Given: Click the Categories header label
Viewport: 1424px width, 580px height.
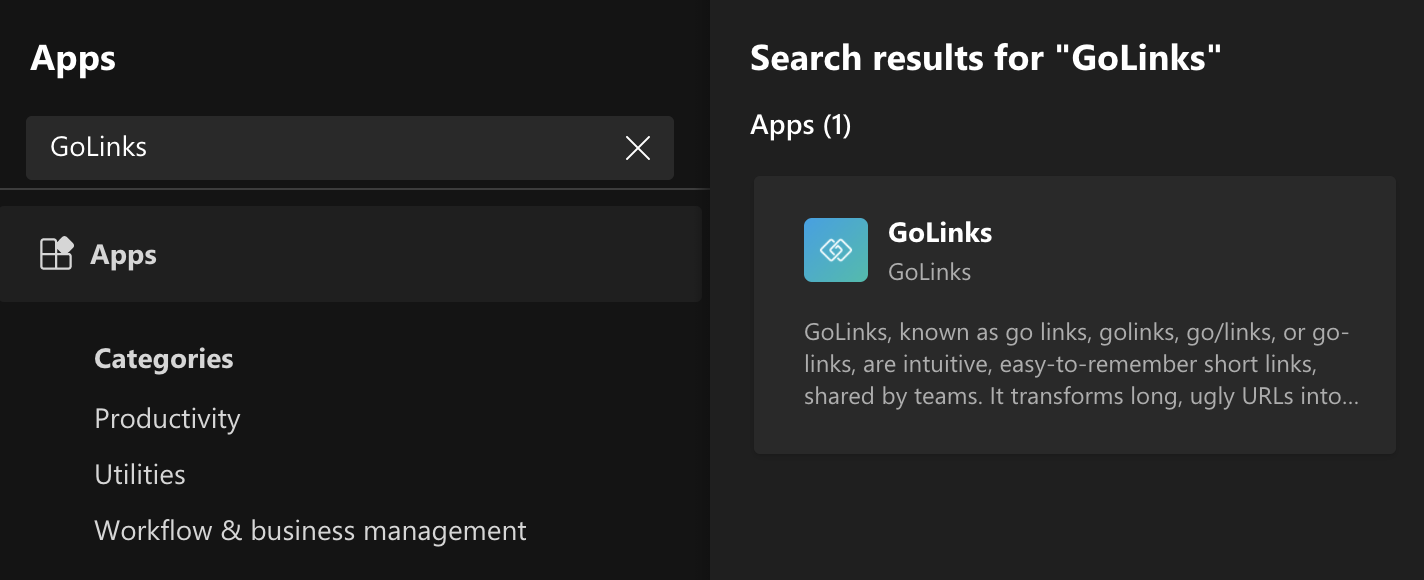Looking at the screenshot, I should (163, 358).
